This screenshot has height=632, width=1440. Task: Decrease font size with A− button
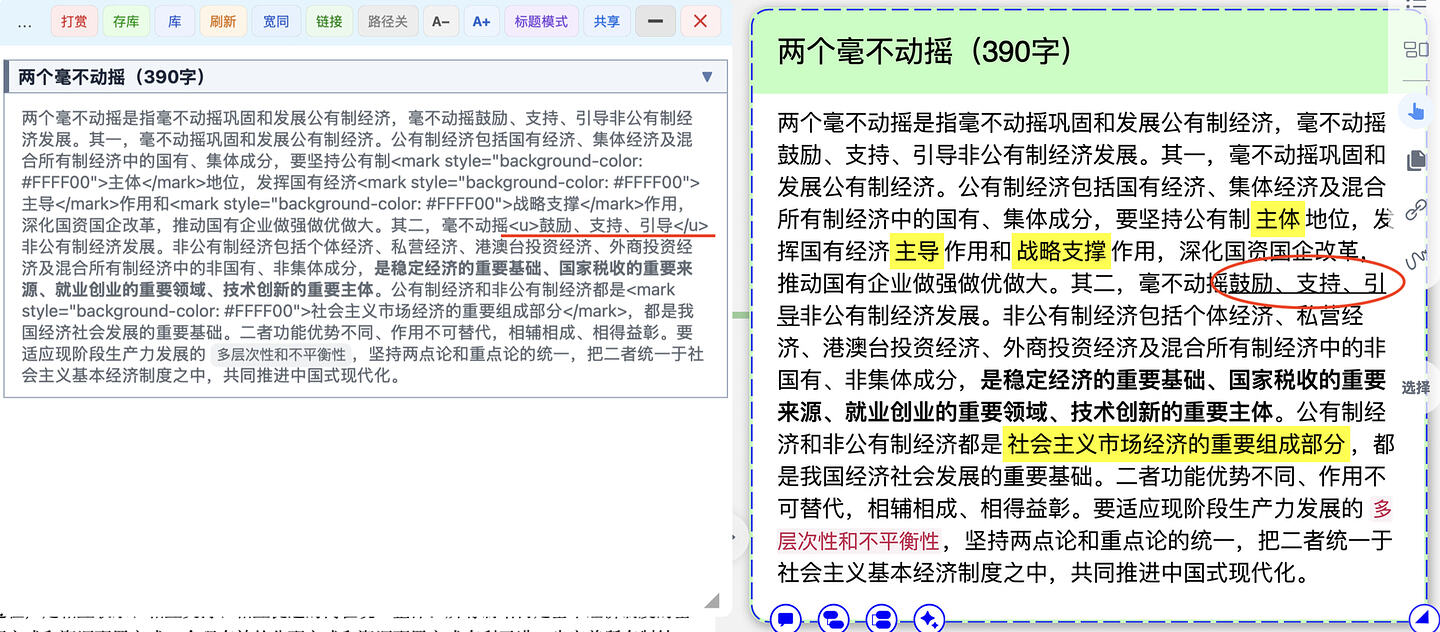[440, 21]
